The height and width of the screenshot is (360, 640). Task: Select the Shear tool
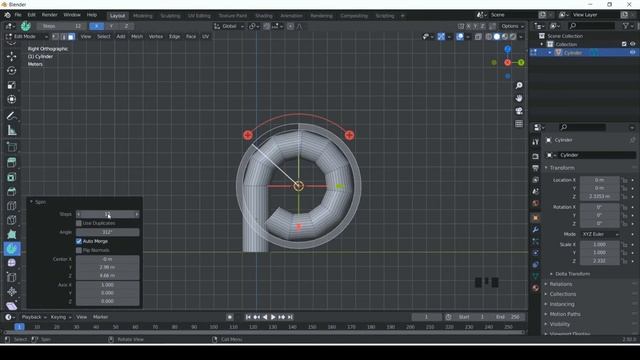click(x=11, y=305)
